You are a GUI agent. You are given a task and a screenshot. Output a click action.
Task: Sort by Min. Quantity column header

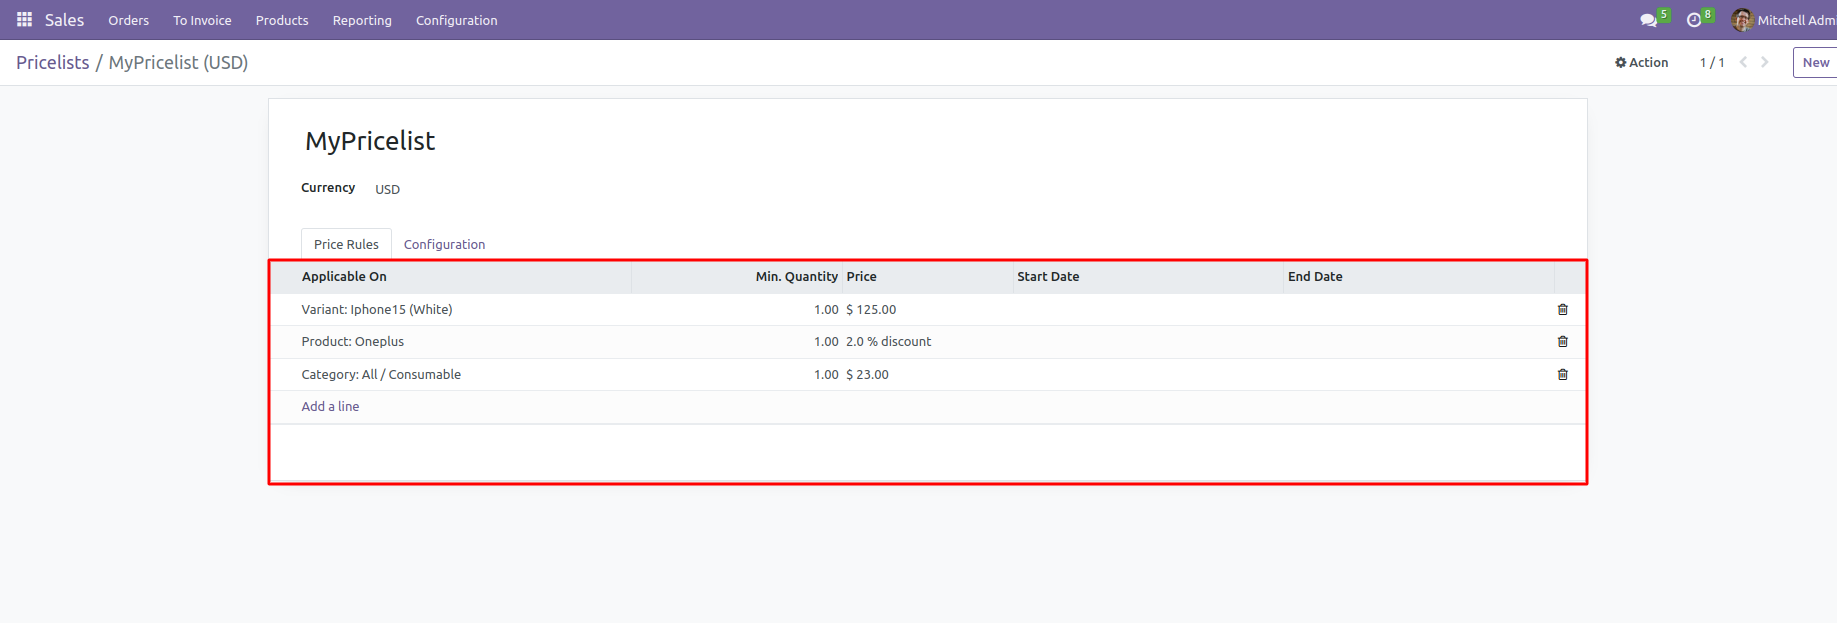(x=737, y=277)
